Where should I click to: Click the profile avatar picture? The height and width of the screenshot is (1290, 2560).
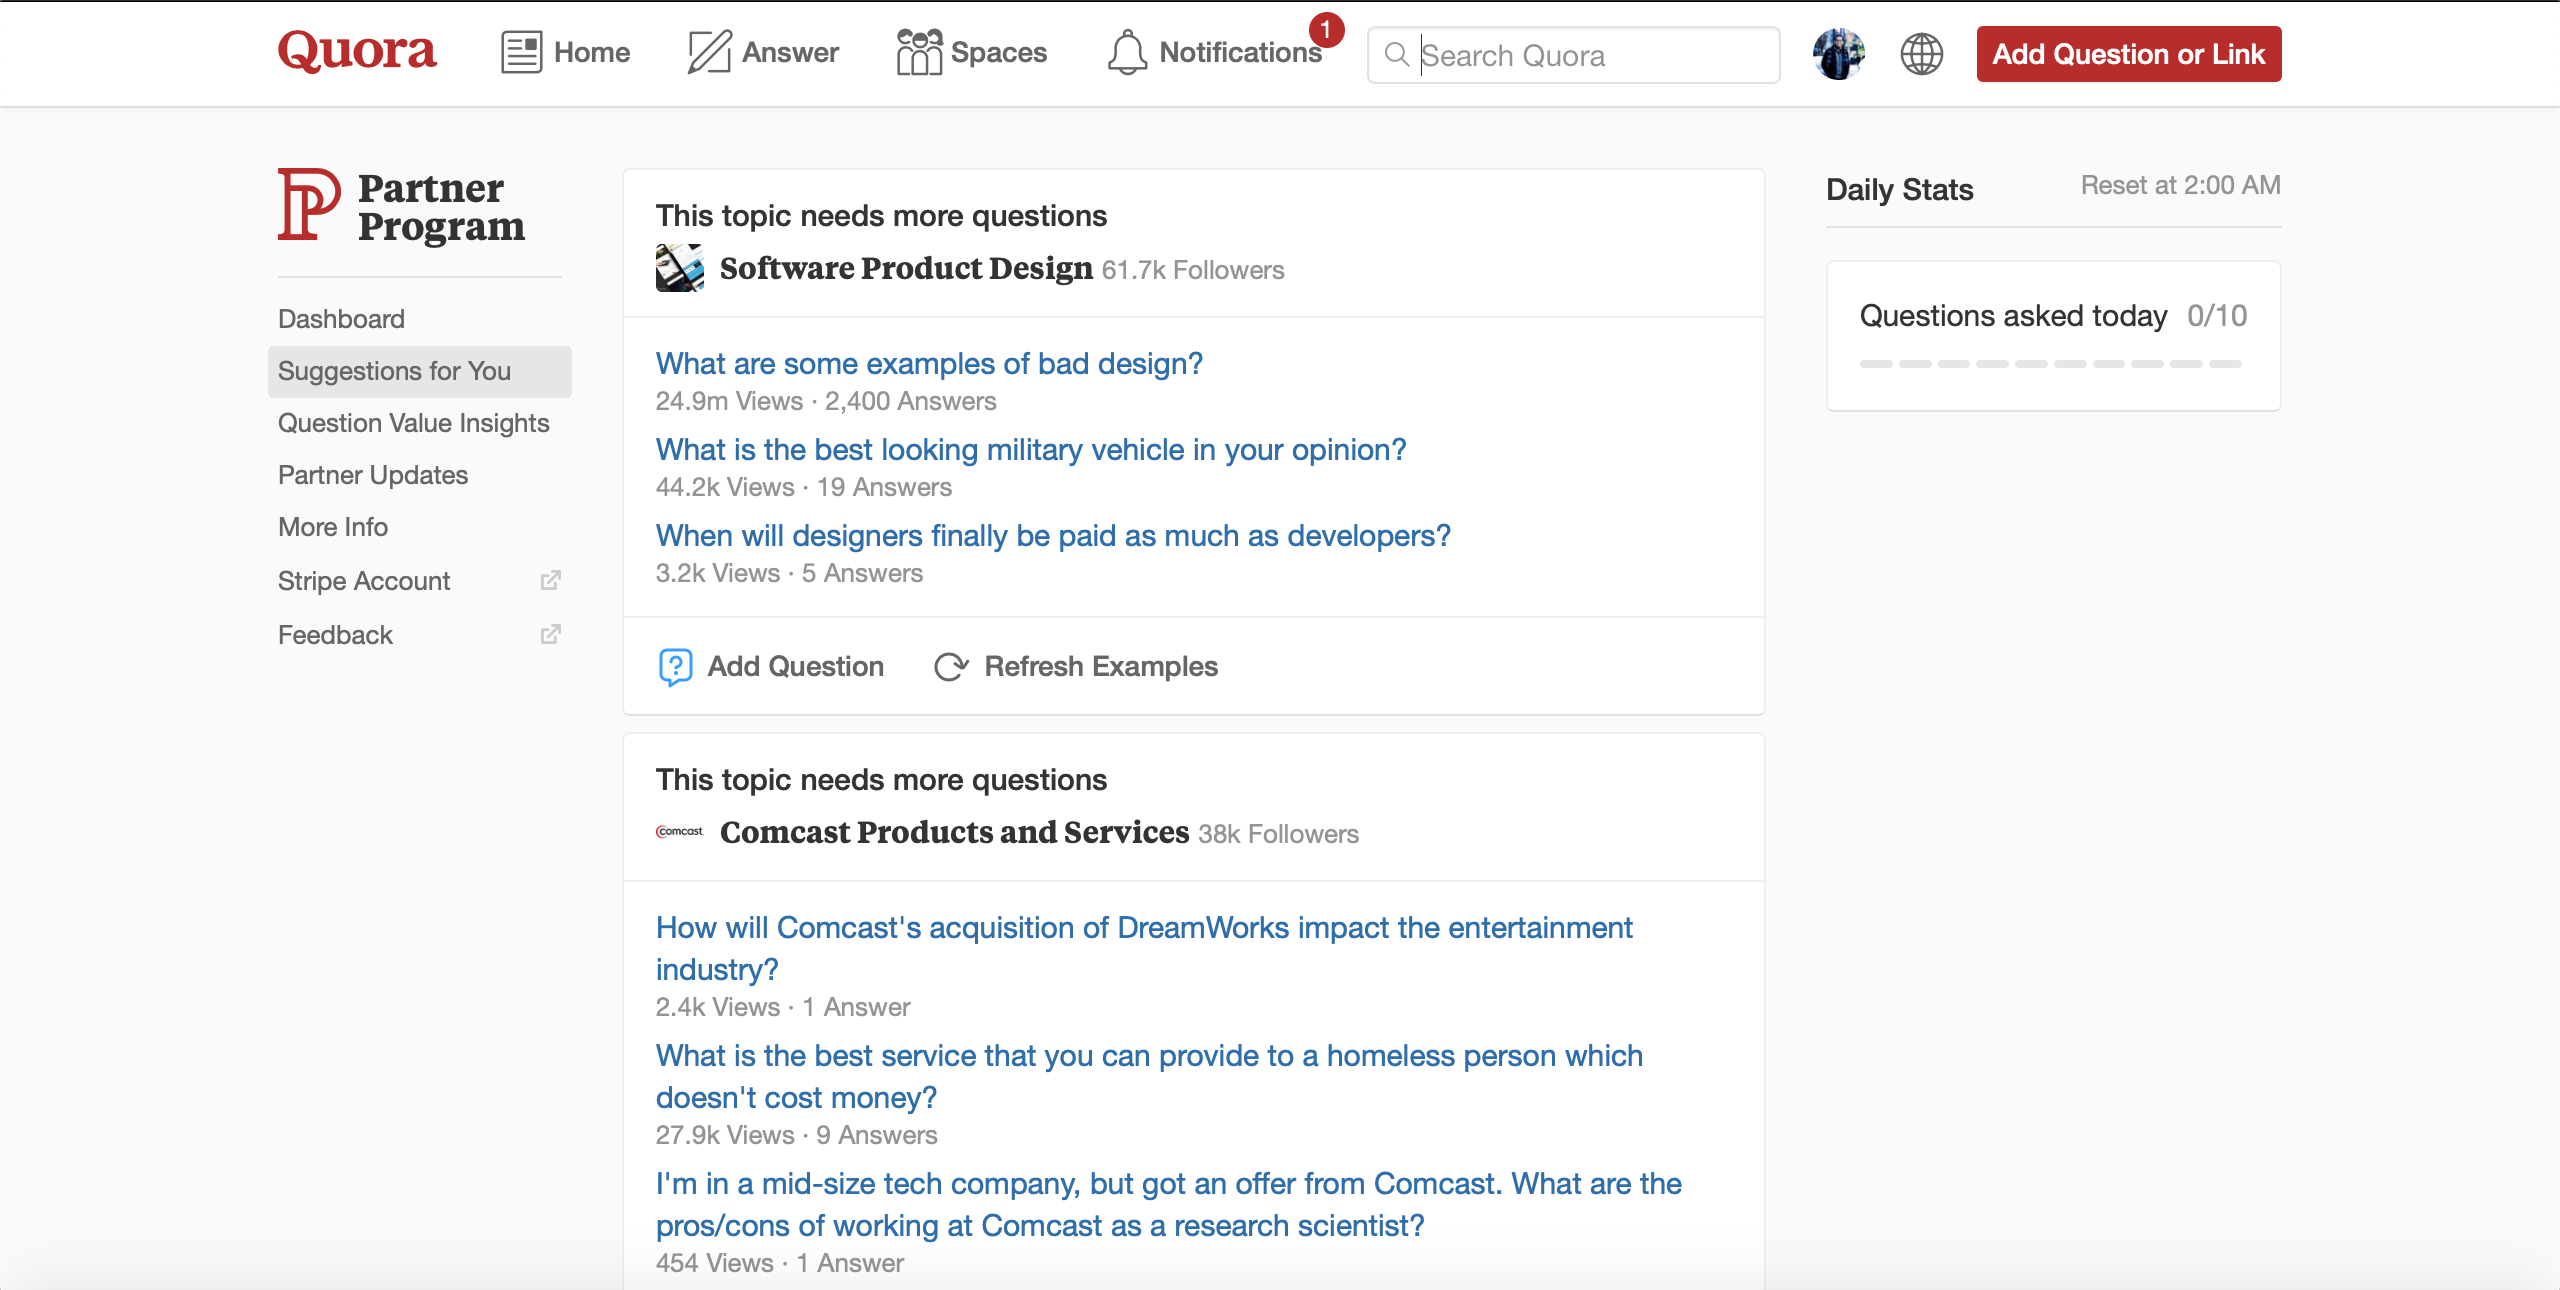coord(1838,54)
